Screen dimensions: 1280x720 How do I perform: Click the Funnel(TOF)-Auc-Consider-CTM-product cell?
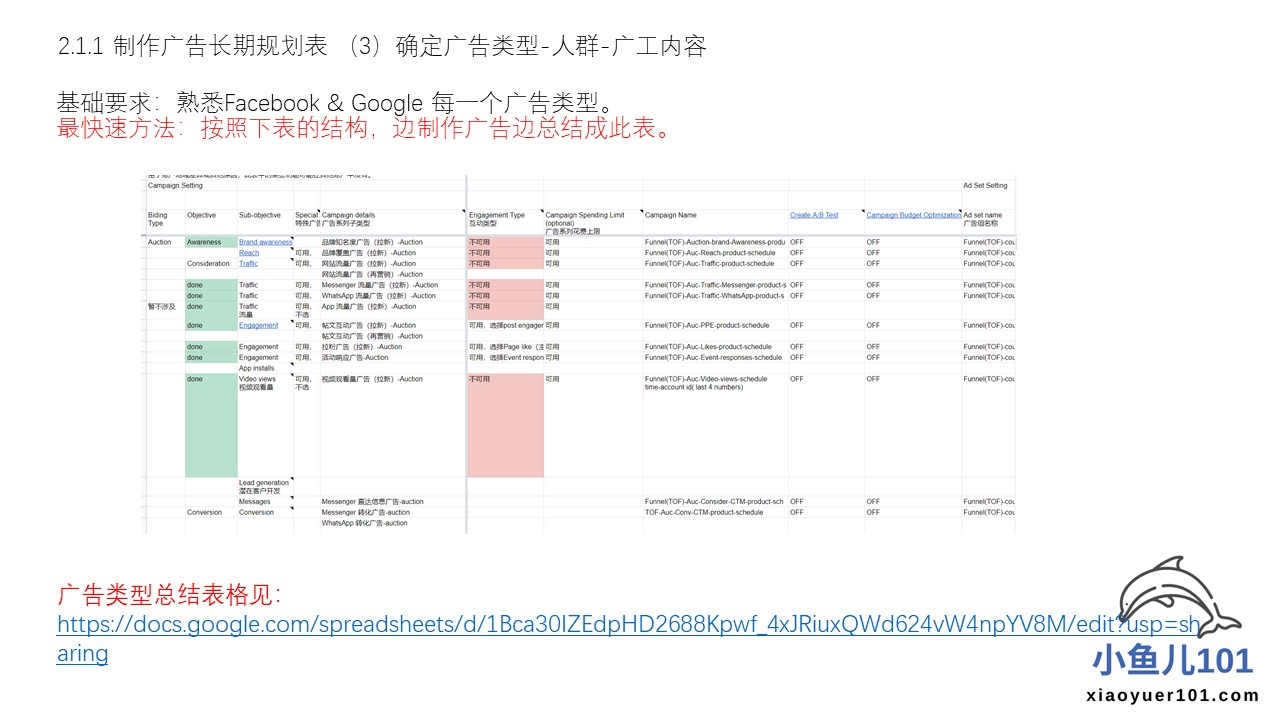(716, 502)
